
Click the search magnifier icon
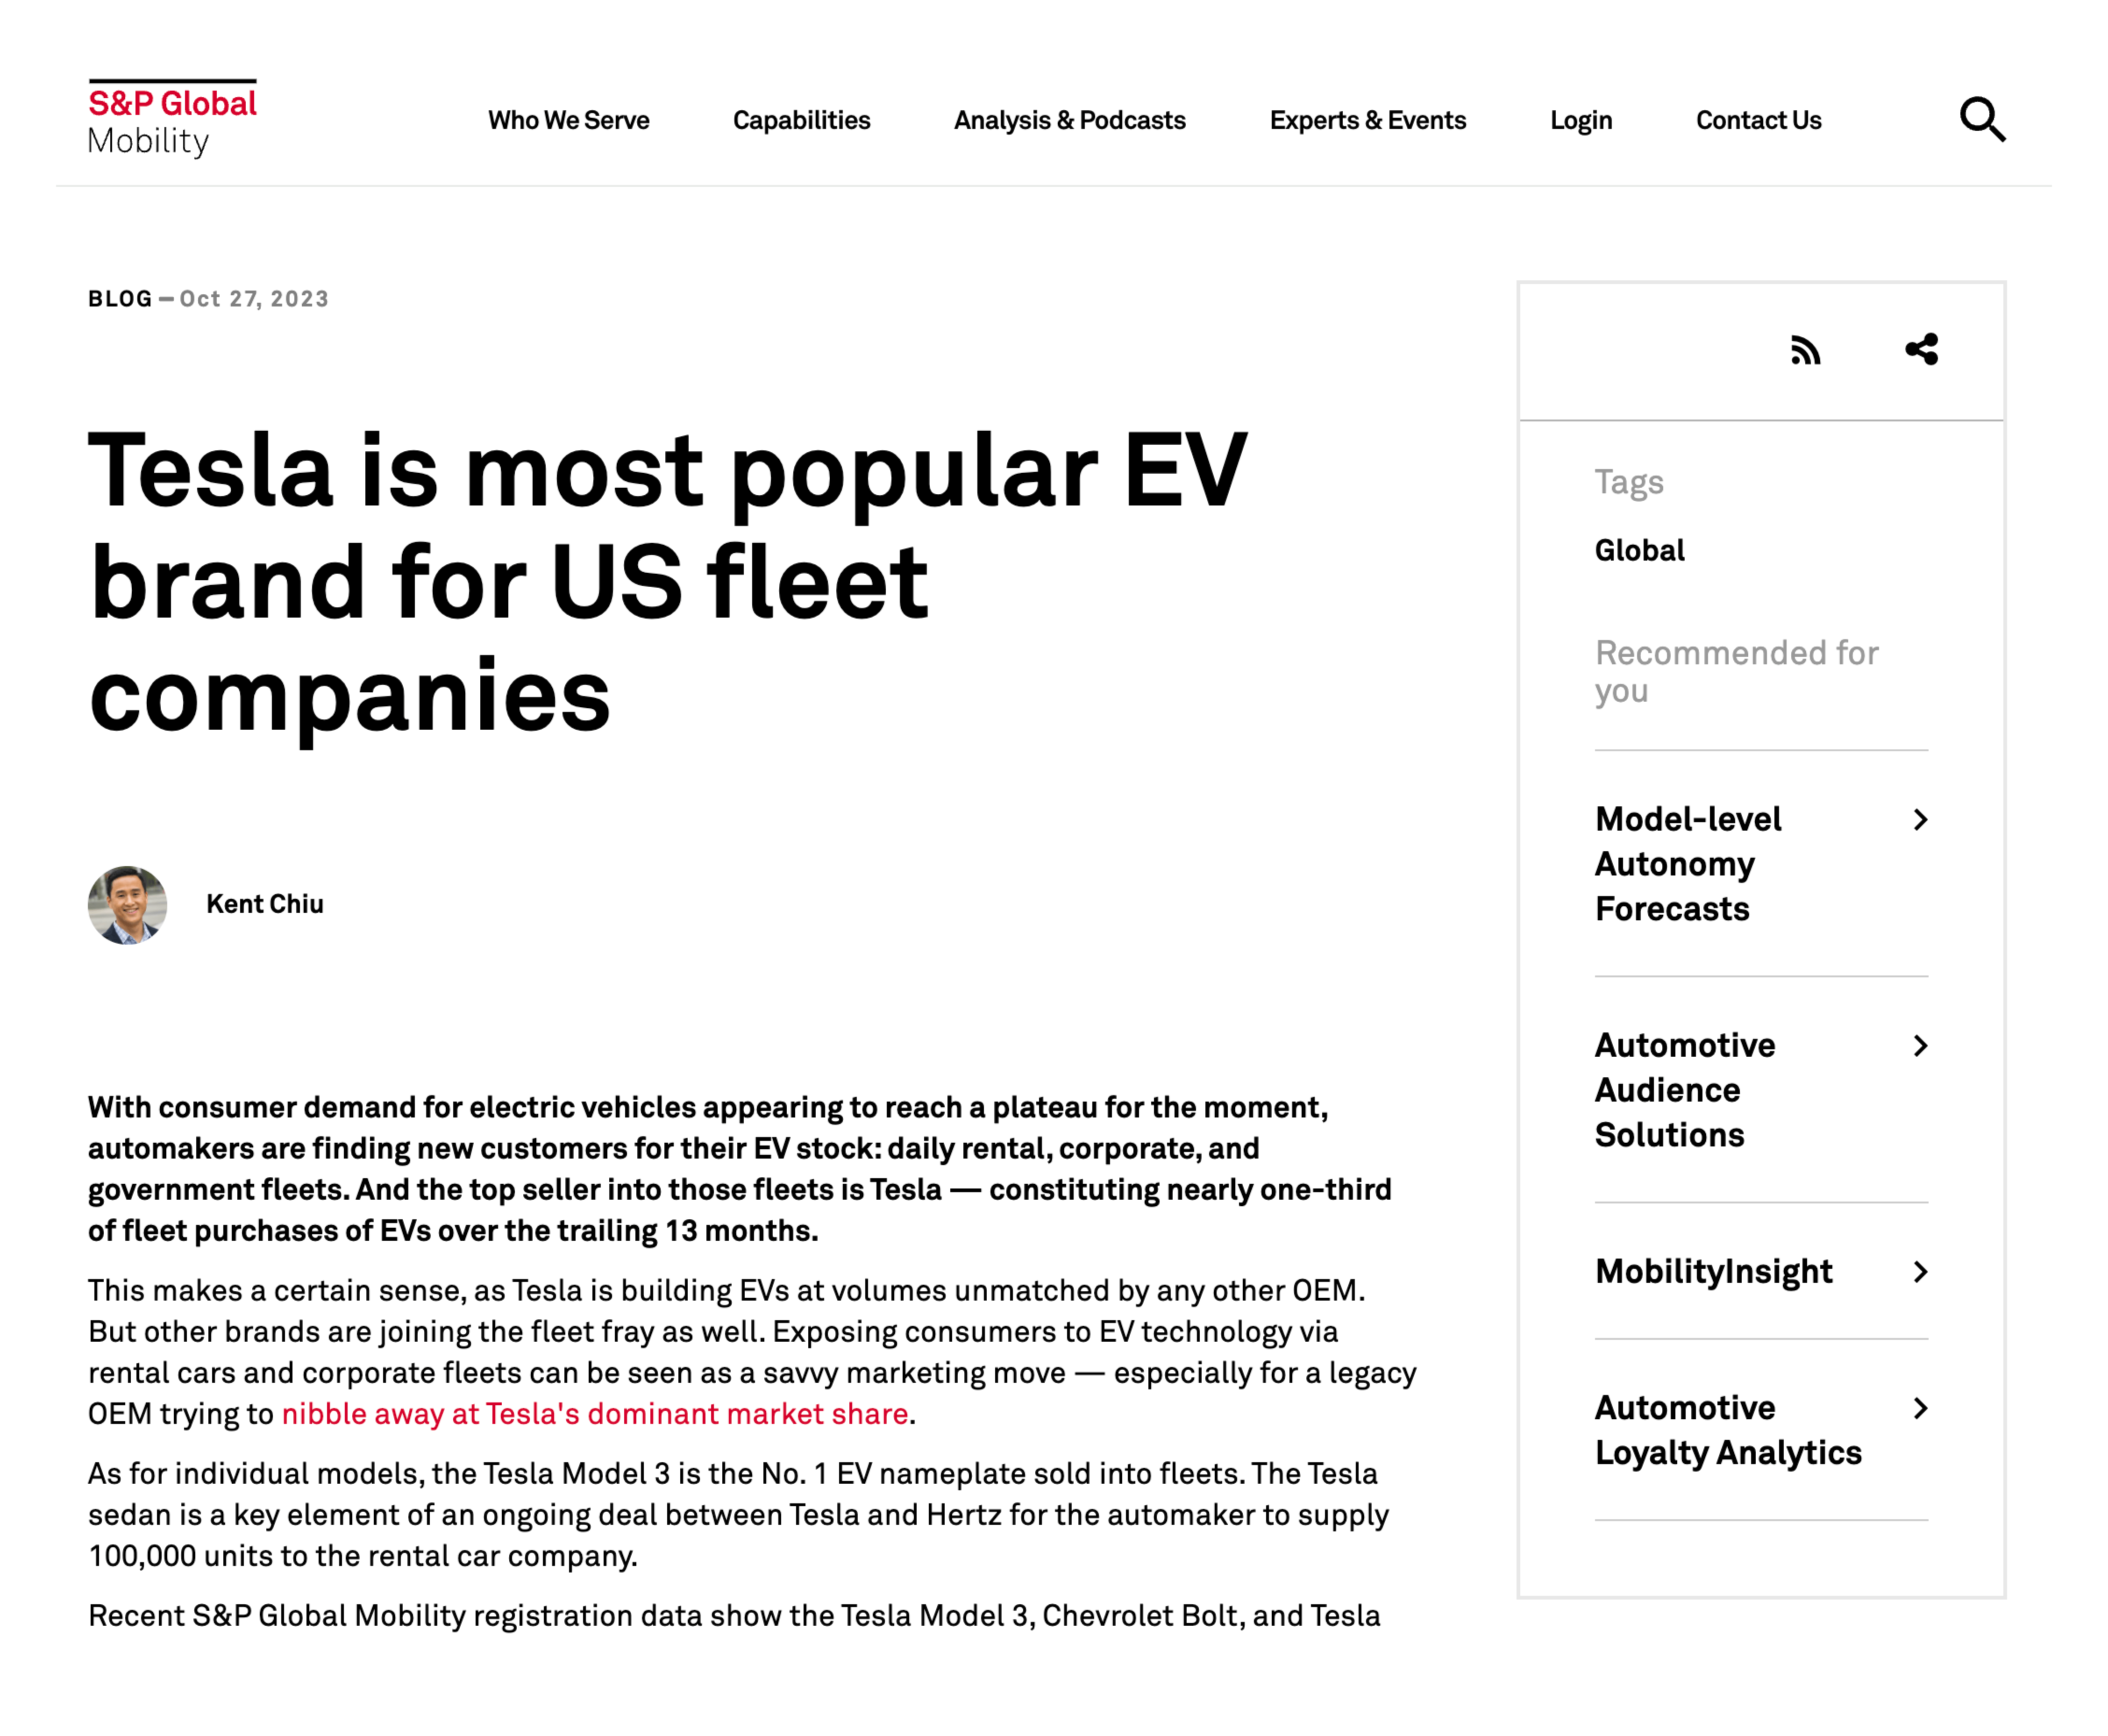pos(1981,120)
